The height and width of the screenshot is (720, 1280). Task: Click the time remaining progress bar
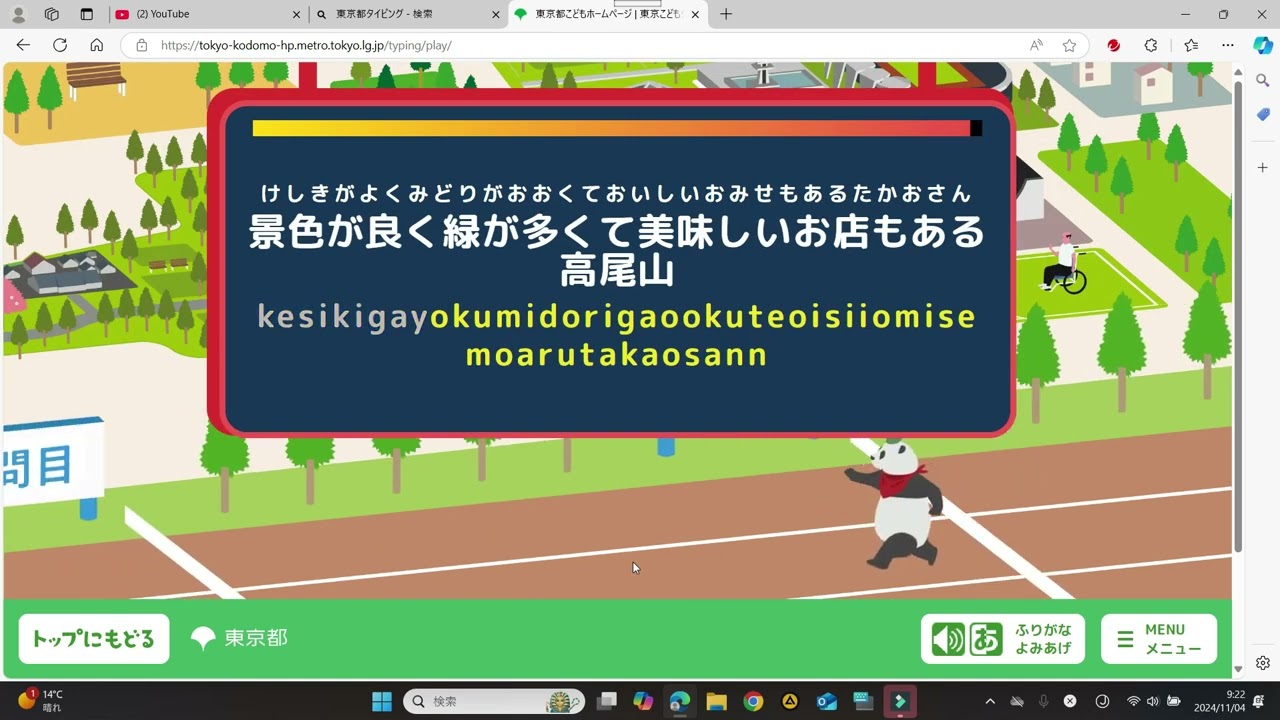click(x=617, y=128)
